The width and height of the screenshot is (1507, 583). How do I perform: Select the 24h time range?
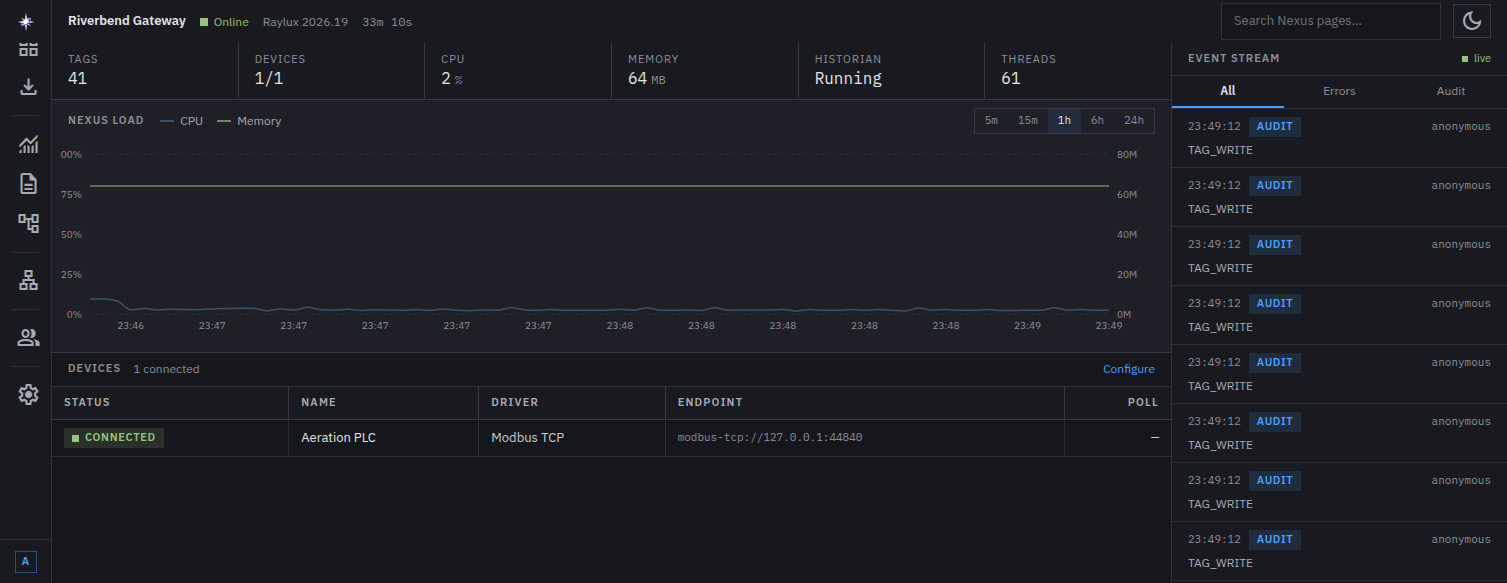(1134, 121)
